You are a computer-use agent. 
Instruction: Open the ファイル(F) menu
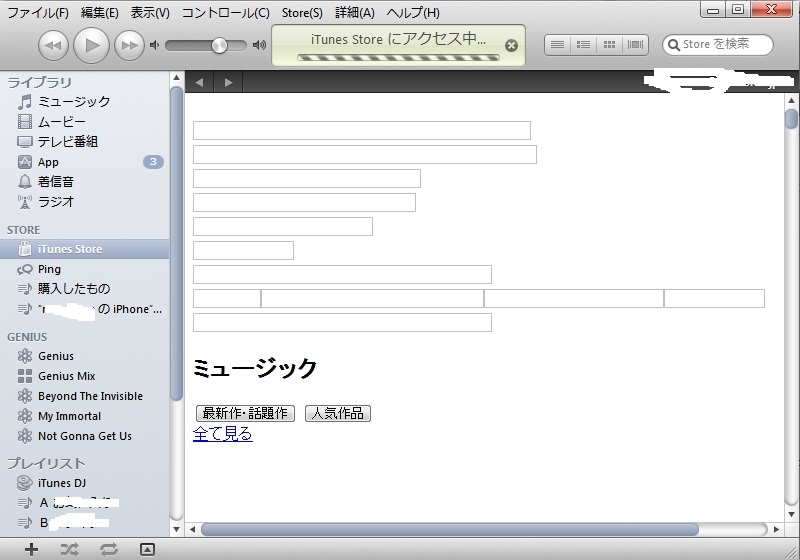coord(38,12)
